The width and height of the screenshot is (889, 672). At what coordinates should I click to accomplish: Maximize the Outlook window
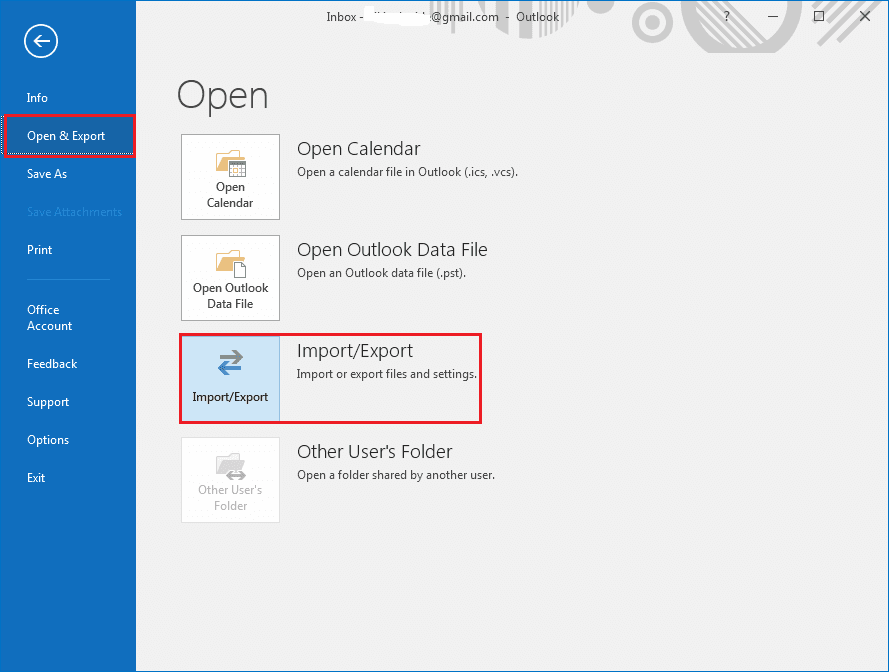[819, 16]
